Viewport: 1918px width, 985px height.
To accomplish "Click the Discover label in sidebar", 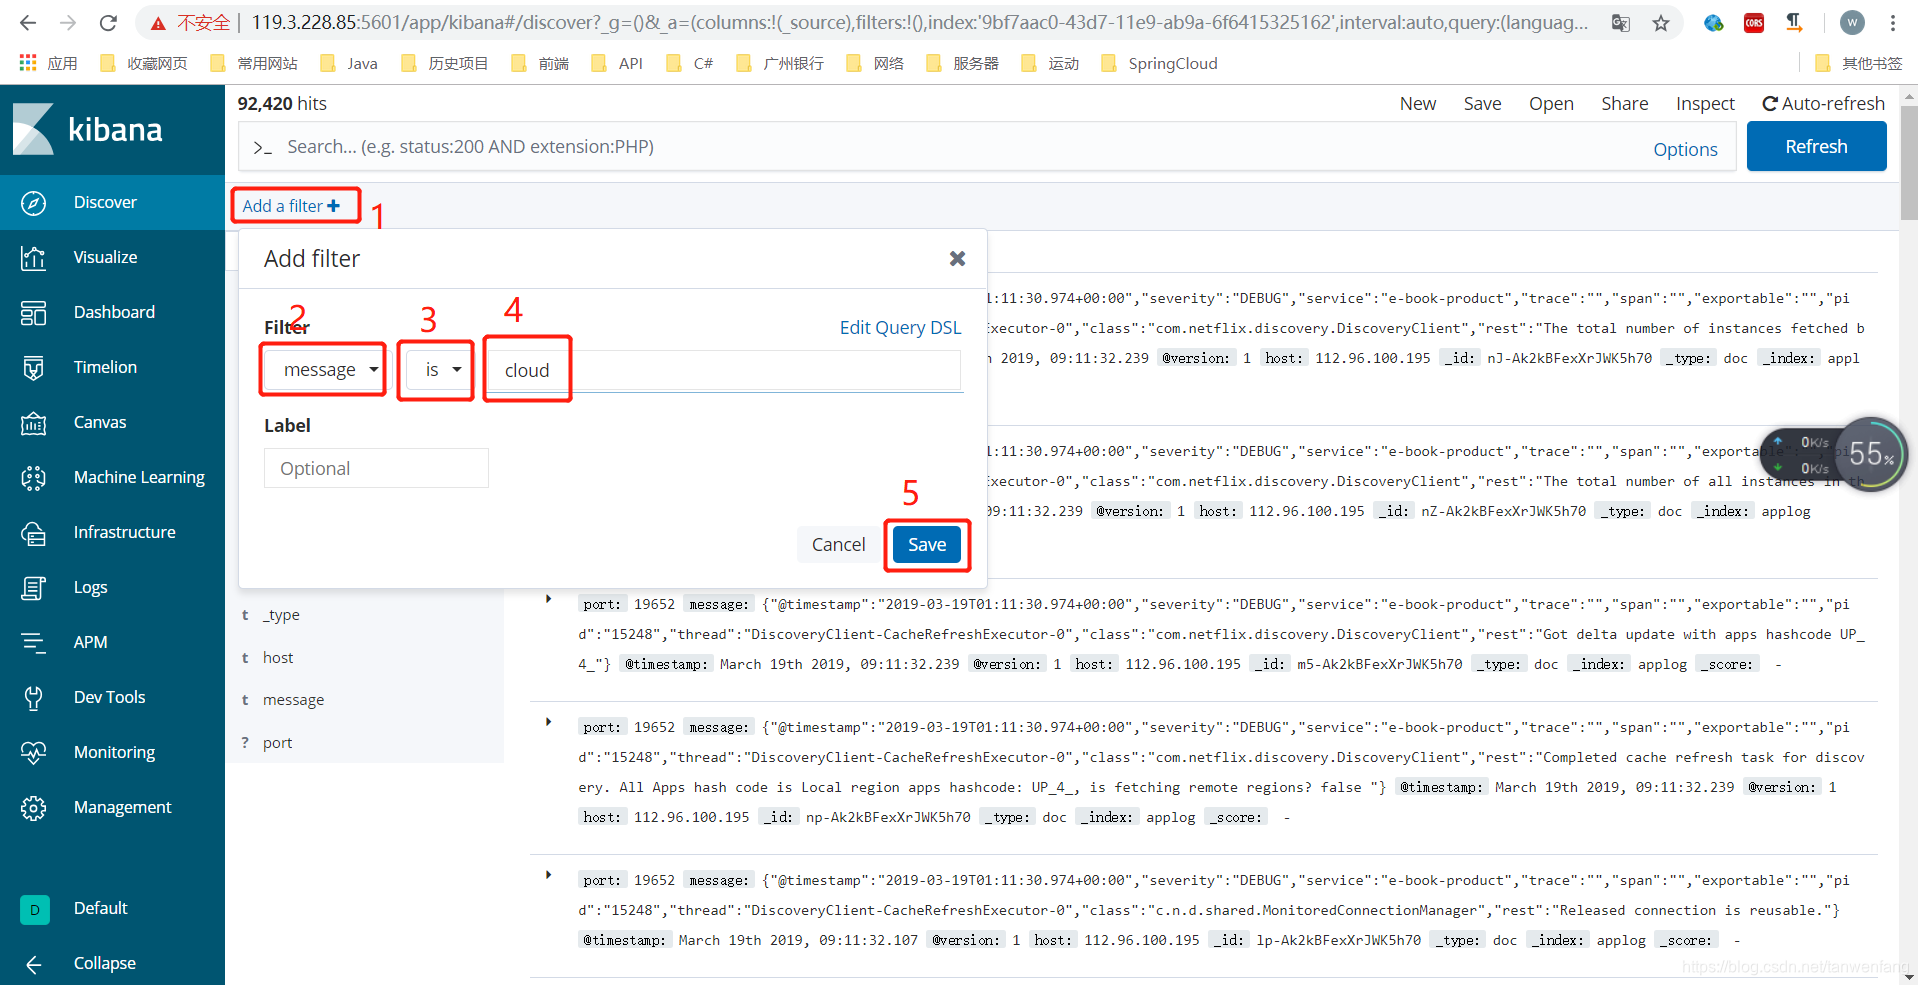I will [105, 203].
